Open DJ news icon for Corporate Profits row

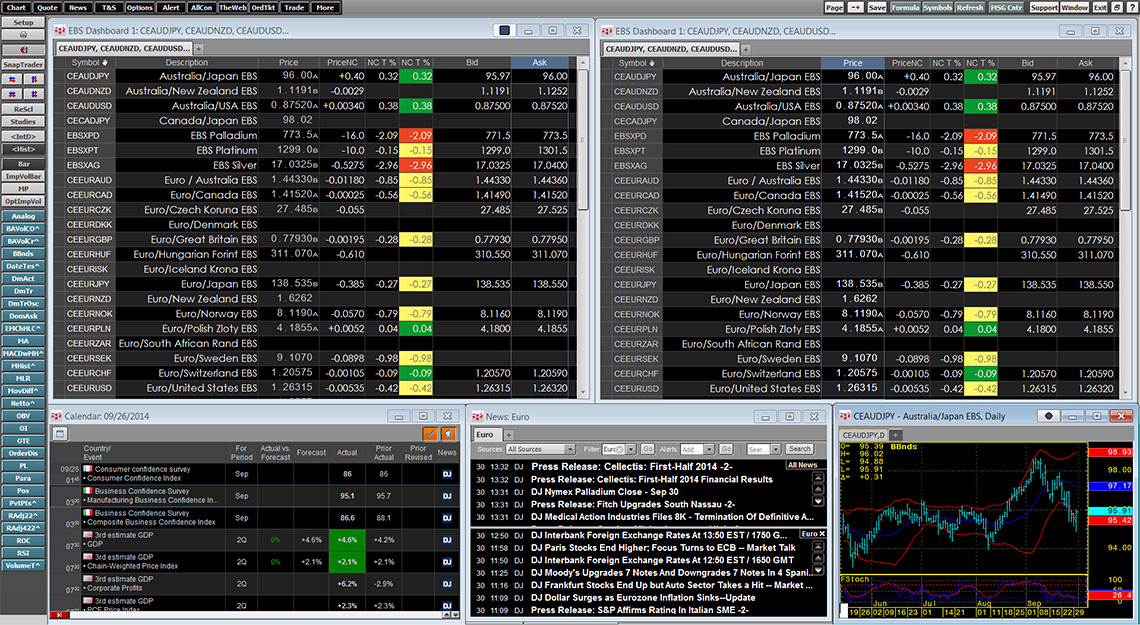pos(447,584)
